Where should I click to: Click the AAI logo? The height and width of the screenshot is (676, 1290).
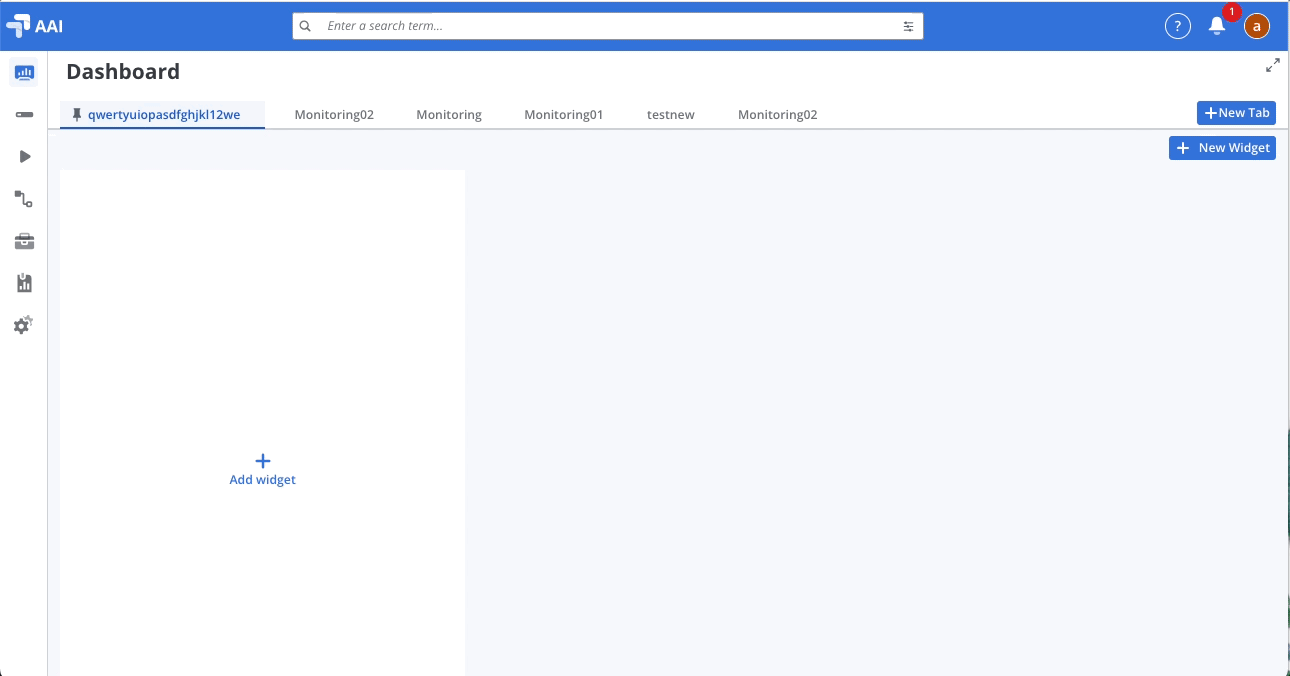[x=34, y=26]
